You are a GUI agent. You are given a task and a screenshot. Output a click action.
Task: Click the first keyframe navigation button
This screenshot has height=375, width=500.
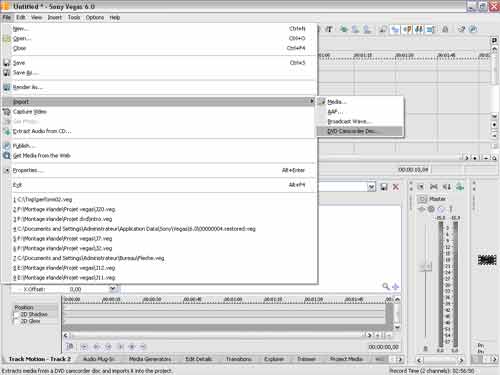[84, 347]
